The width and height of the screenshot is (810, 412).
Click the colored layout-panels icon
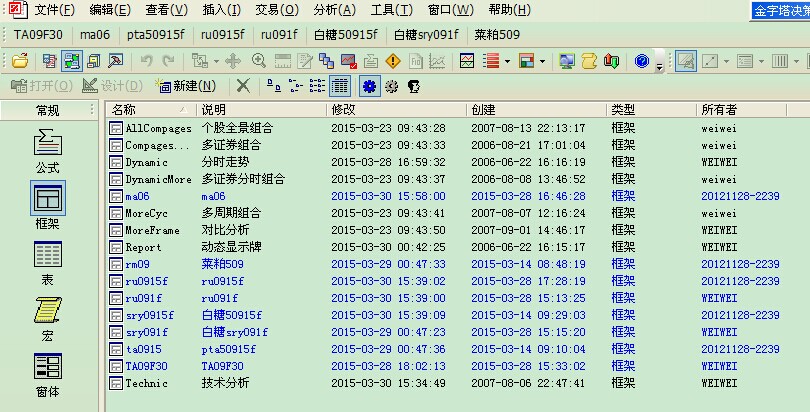[x=526, y=61]
